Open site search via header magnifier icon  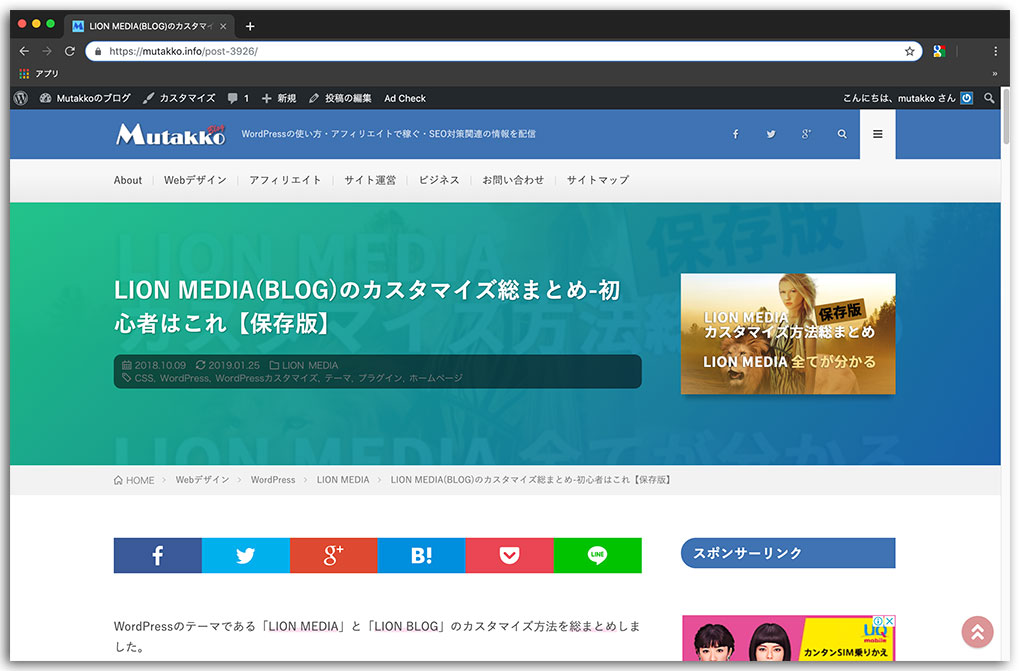(842, 134)
